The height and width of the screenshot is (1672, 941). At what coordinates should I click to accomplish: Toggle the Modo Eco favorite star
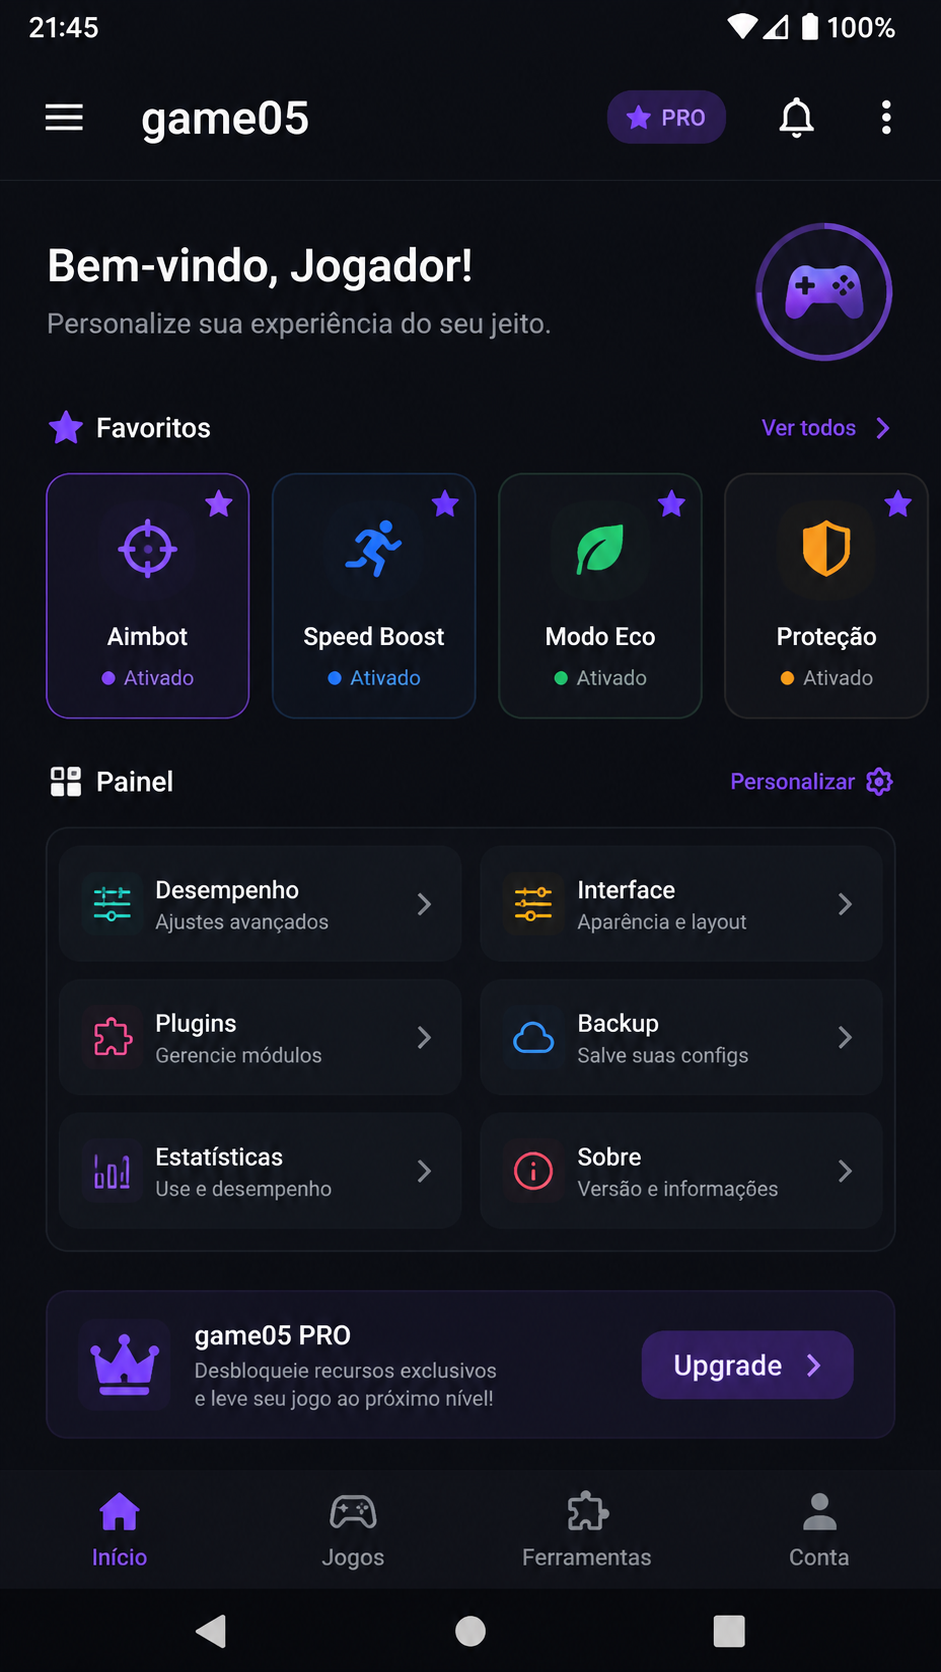(671, 504)
